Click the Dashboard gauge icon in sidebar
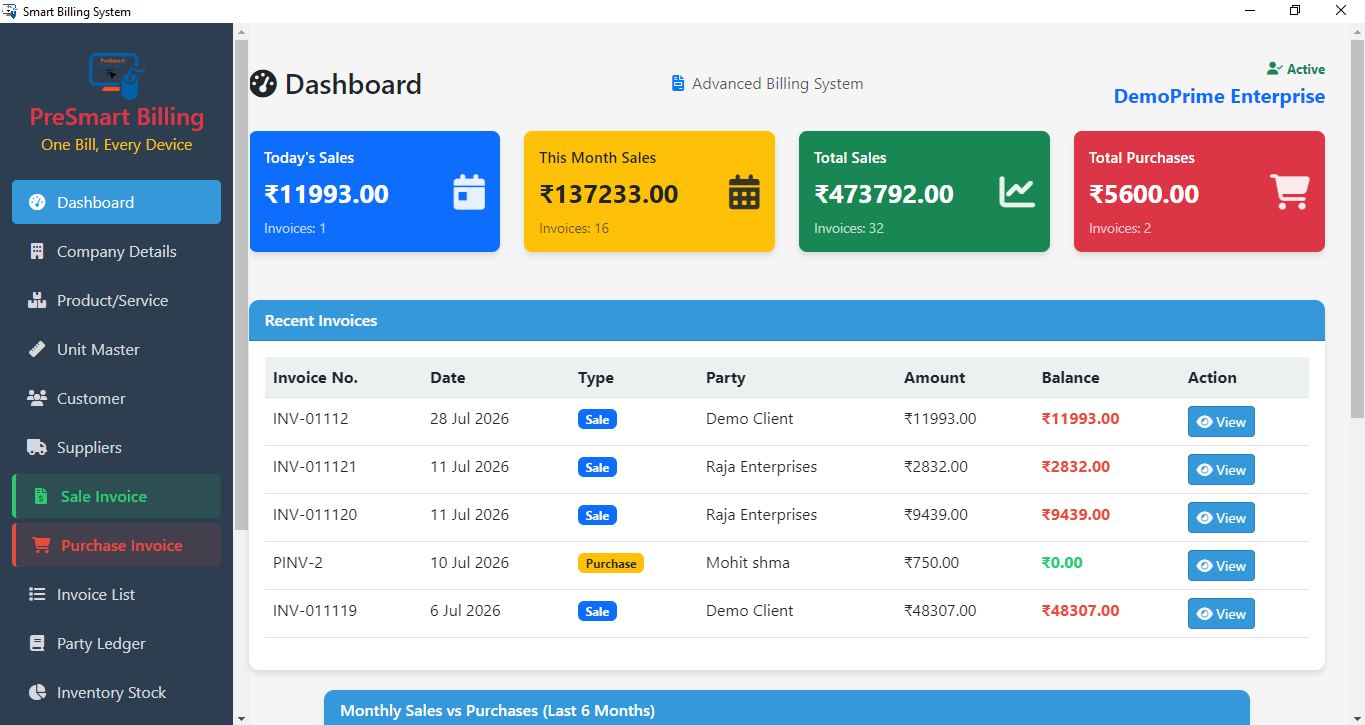Viewport: 1365px width, 725px height. [x=37, y=202]
